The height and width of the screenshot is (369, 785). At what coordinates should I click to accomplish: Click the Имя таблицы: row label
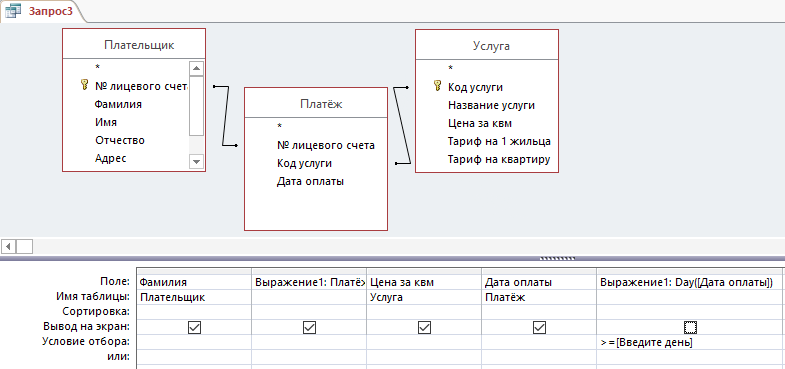pyautogui.click(x=93, y=297)
